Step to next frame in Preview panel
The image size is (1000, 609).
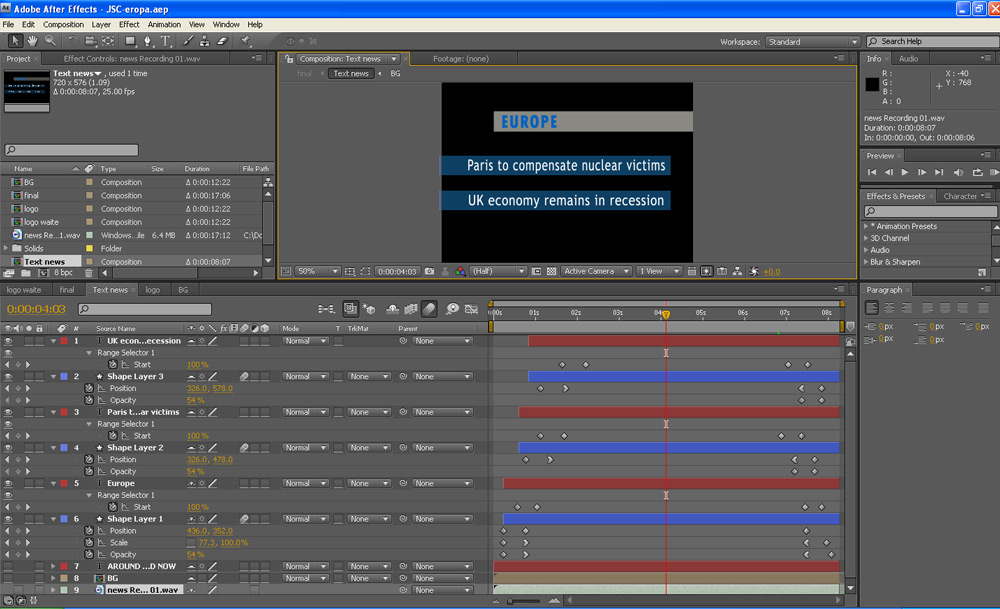[922, 172]
